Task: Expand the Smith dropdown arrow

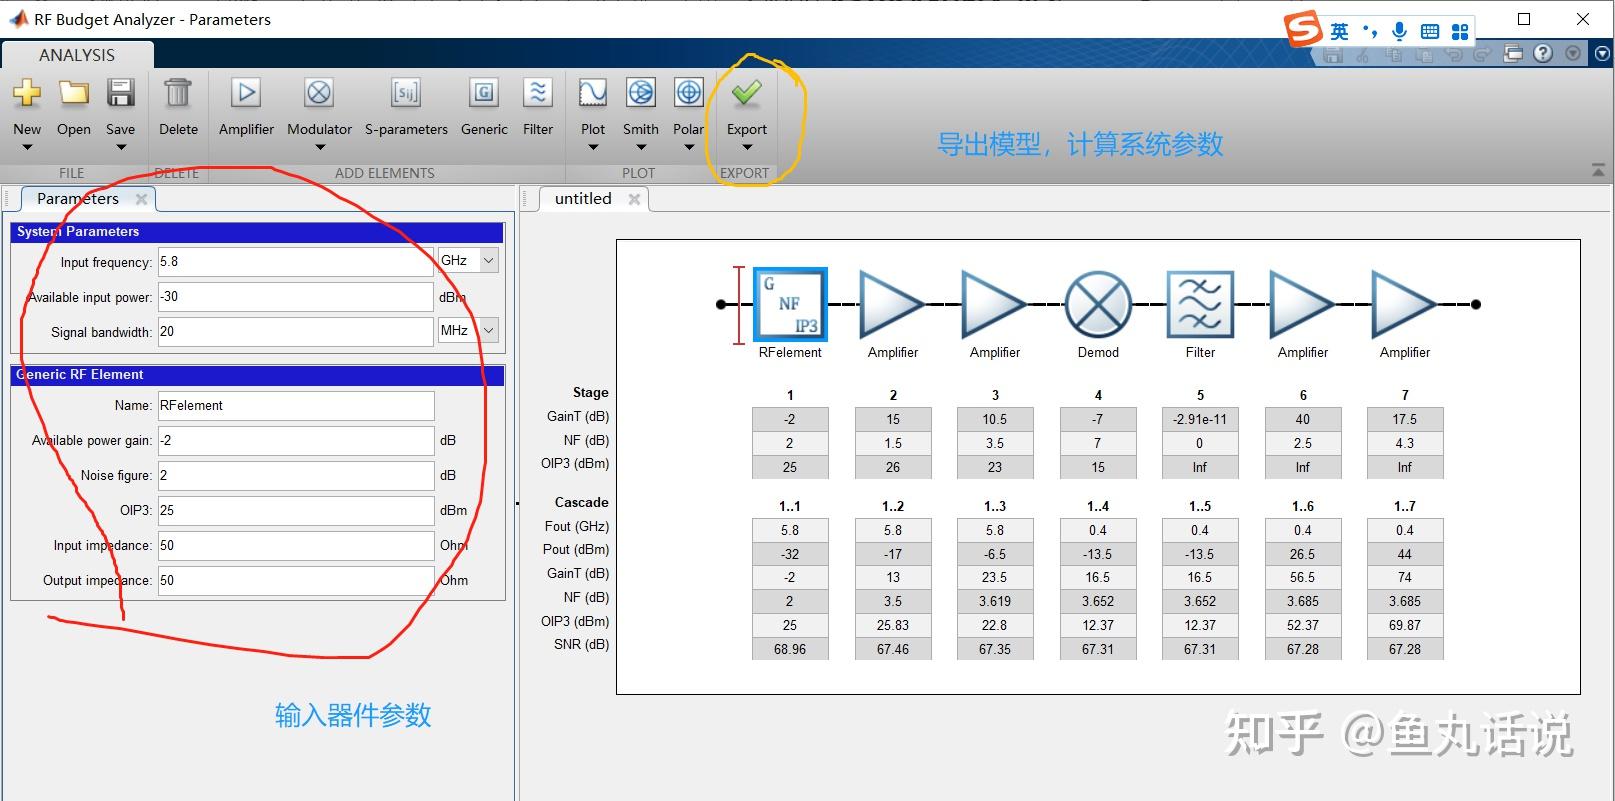Action: pyautogui.click(x=641, y=148)
